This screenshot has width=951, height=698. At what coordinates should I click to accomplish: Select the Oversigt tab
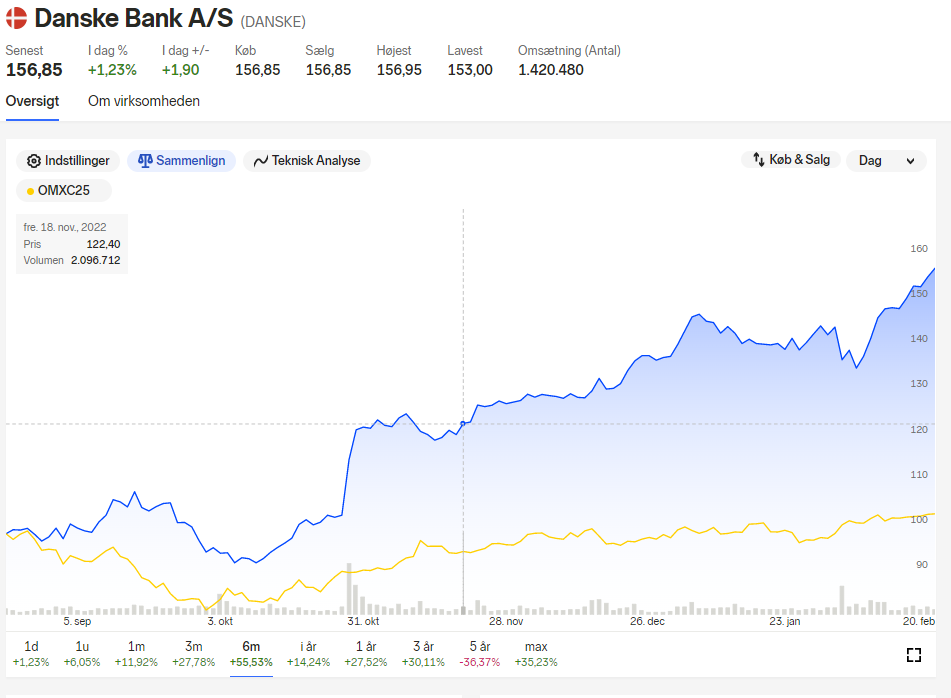click(32, 101)
